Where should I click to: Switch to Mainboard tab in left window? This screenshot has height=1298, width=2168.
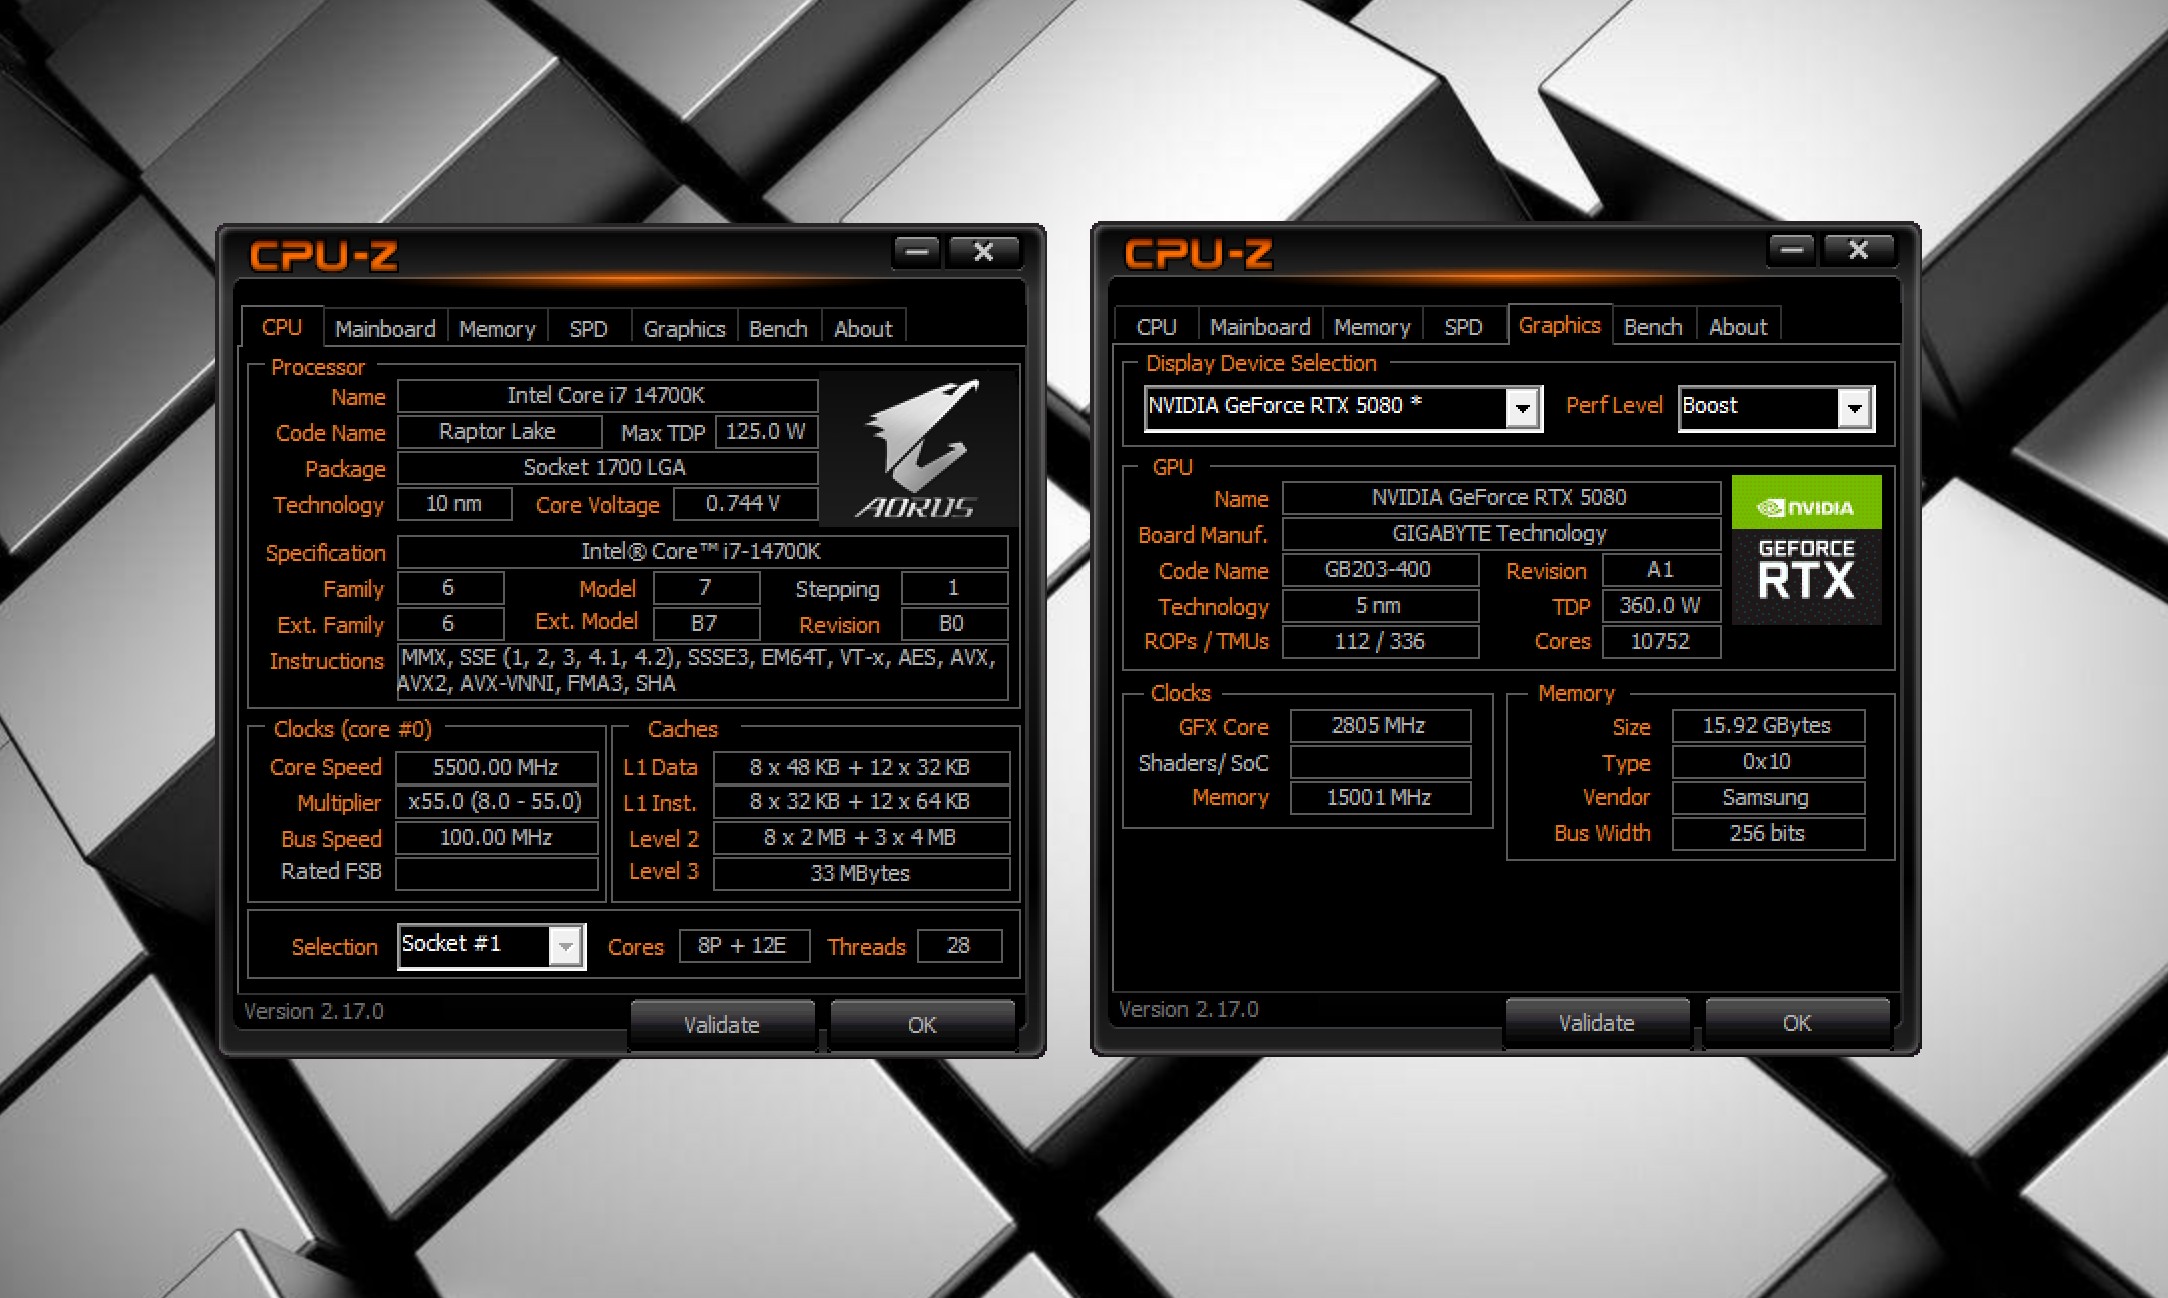(x=385, y=329)
